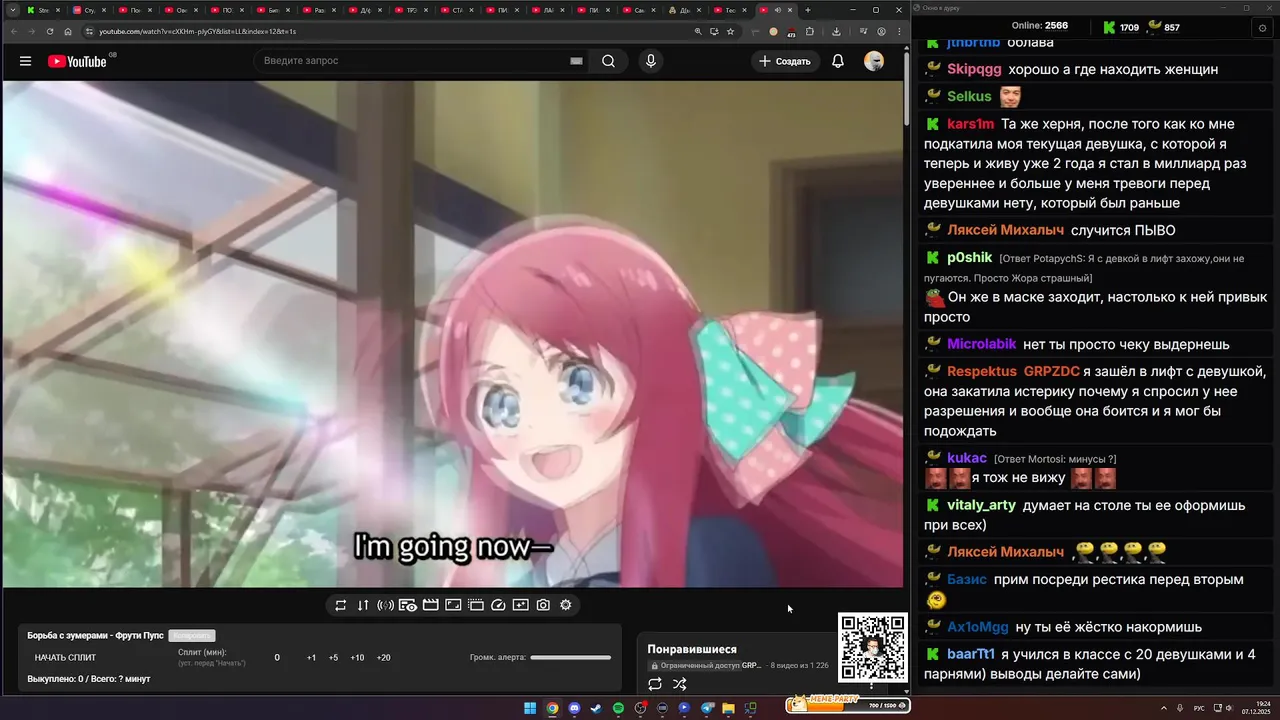This screenshot has height=720, width=1280.
Task: Open the gear settings in video tools bar
Action: 565,605
